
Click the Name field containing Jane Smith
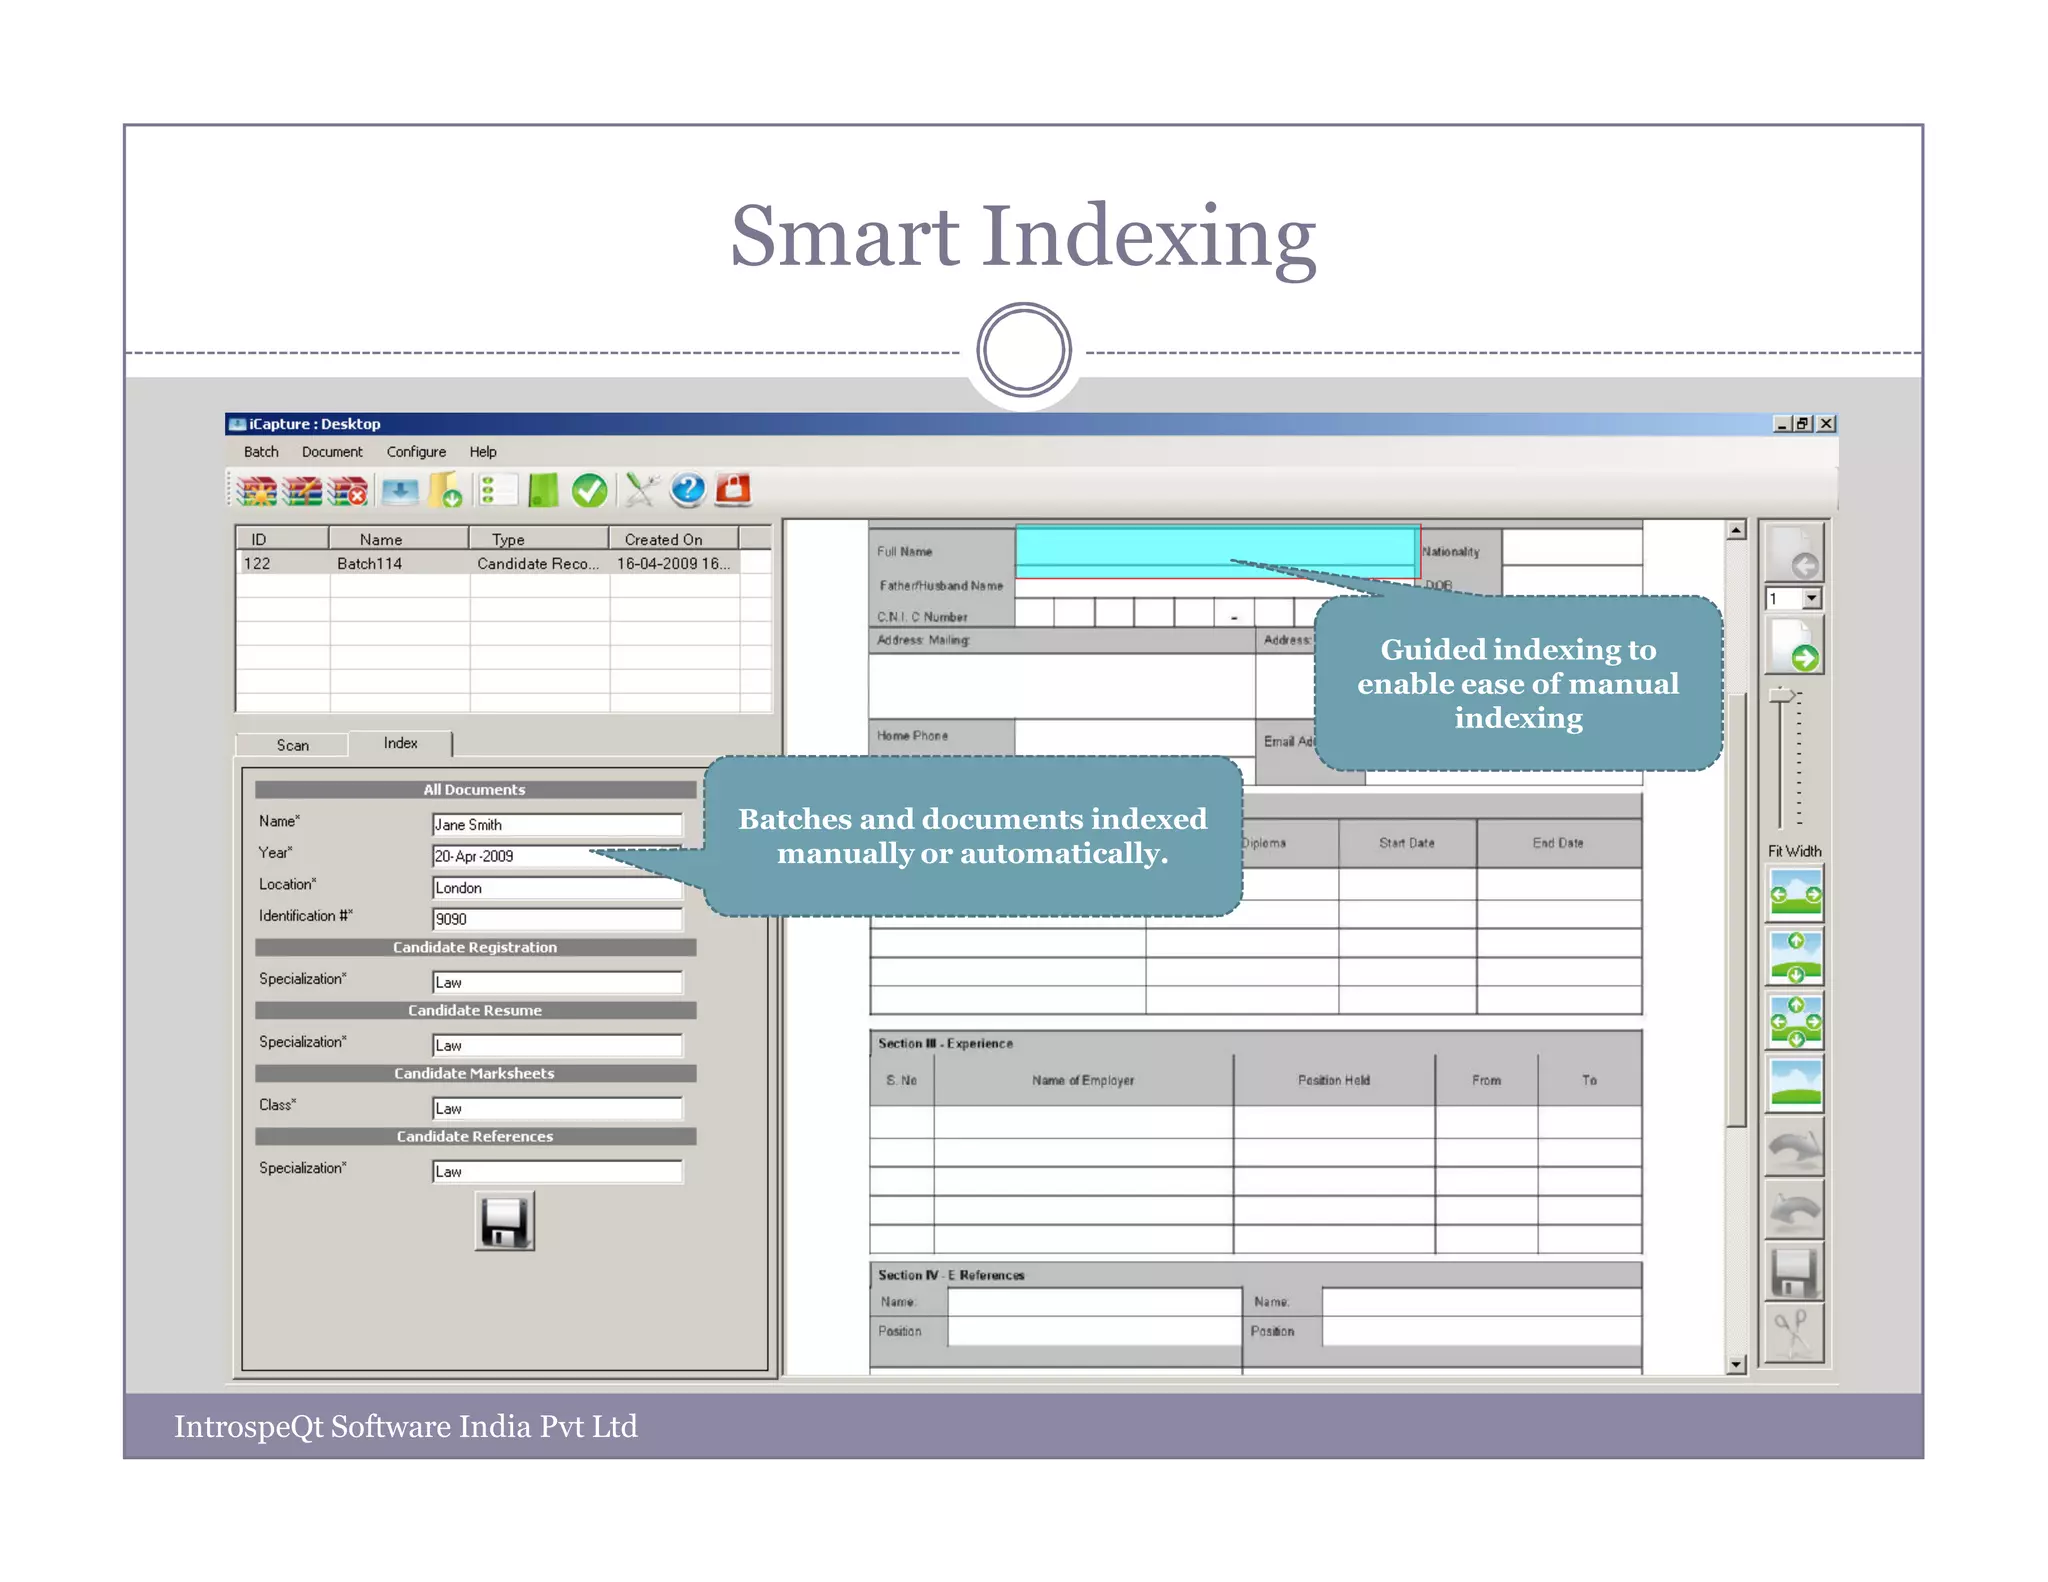(557, 825)
